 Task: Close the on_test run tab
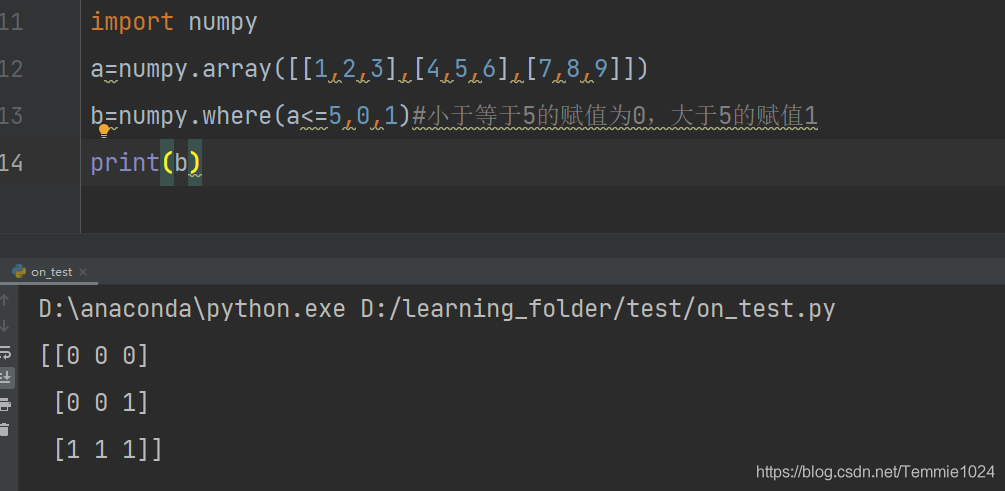[83, 272]
